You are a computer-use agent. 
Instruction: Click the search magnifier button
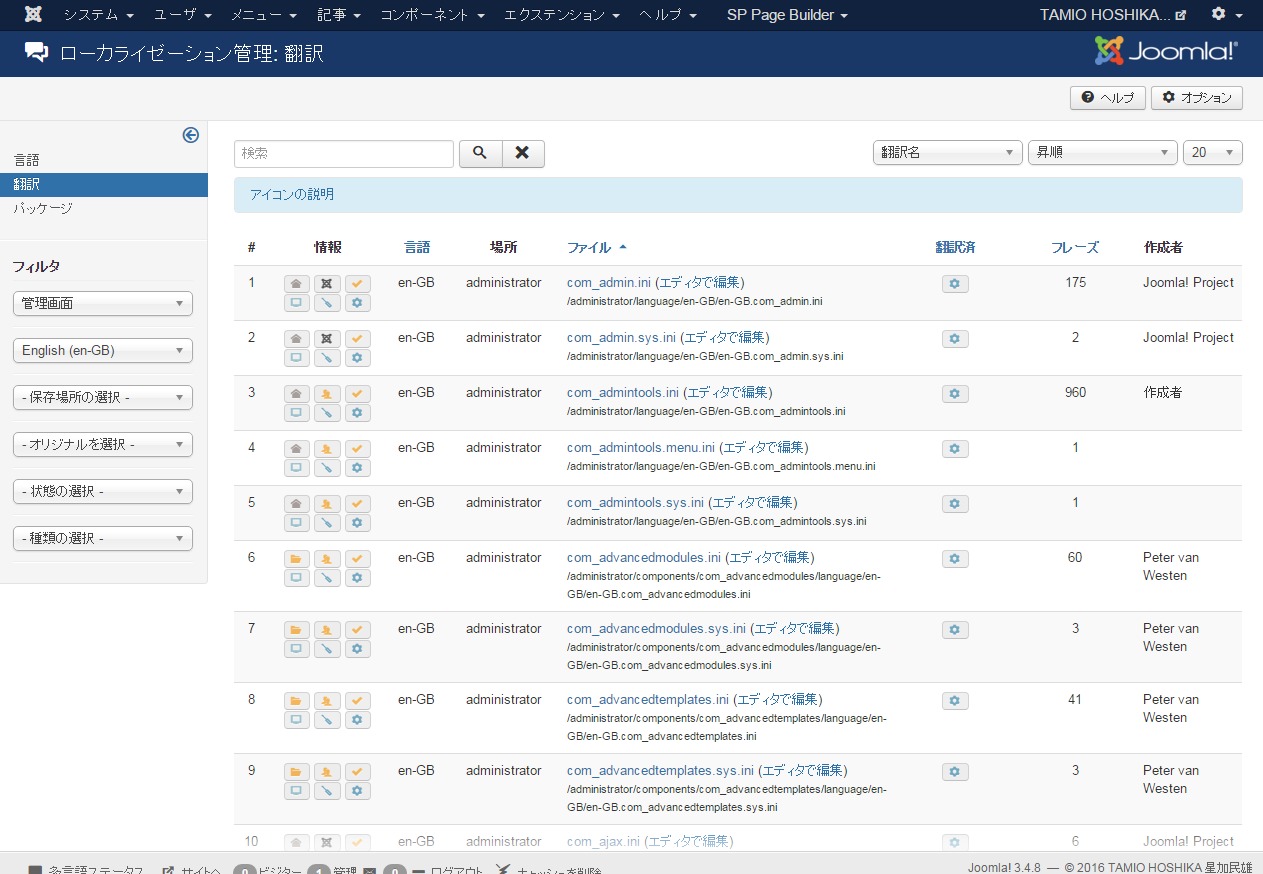coord(480,153)
